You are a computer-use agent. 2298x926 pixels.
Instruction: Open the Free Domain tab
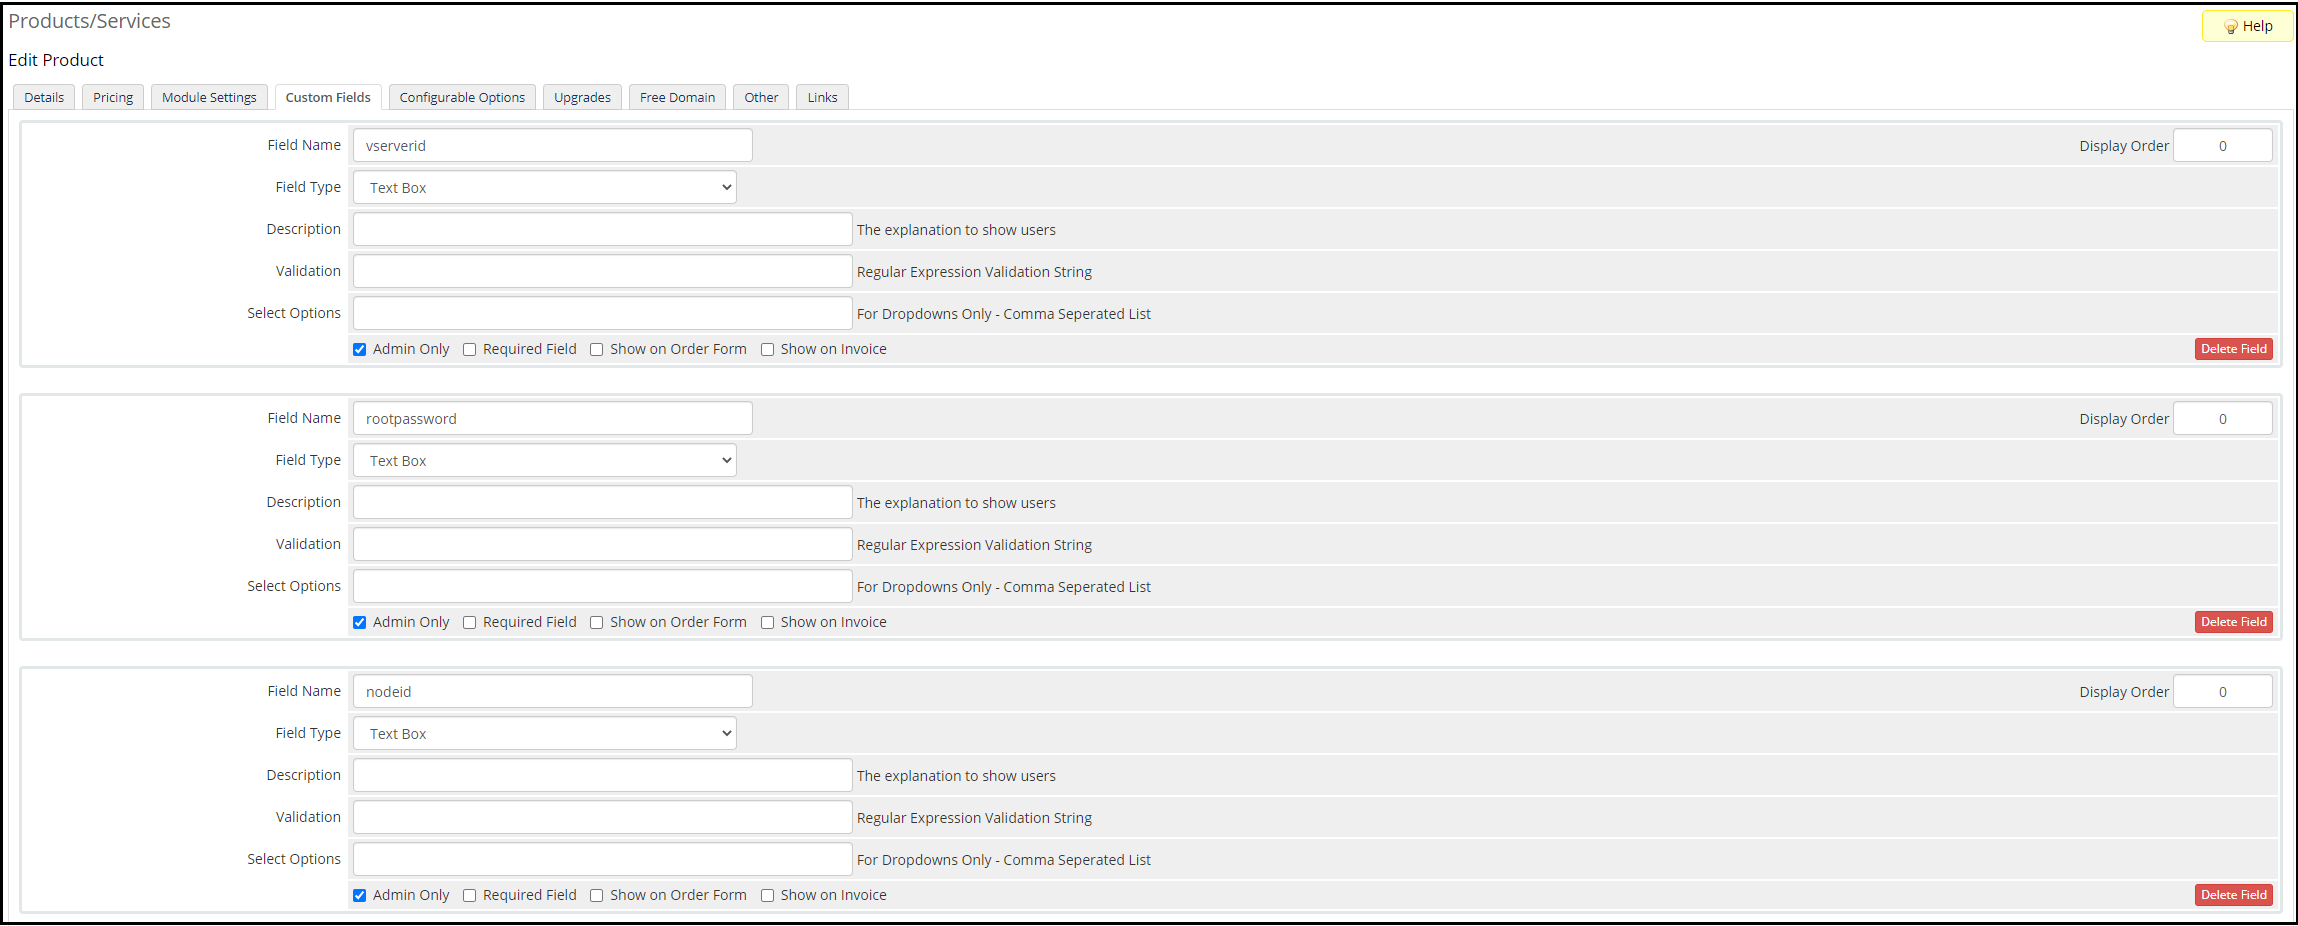point(677,98)
